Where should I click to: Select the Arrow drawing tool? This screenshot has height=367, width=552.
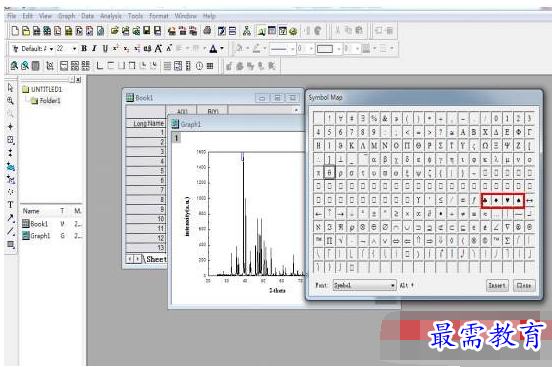coord(10,218)
